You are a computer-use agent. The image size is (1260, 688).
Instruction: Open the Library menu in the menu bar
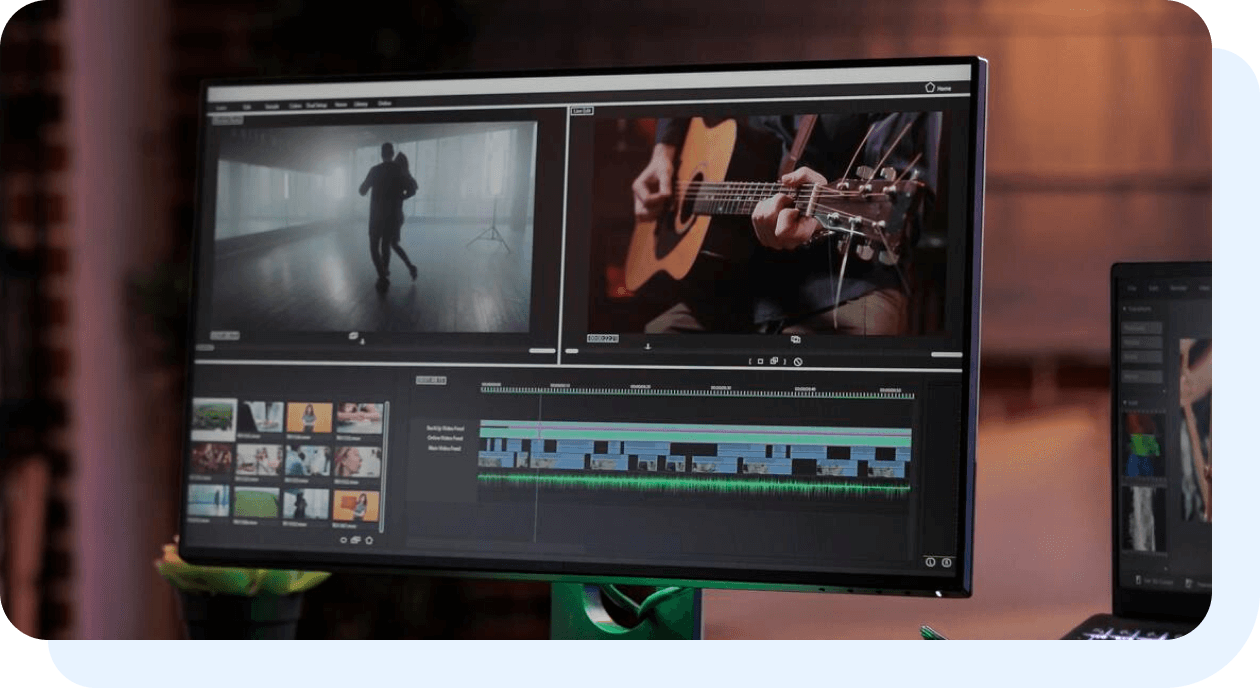pos(360,104)
